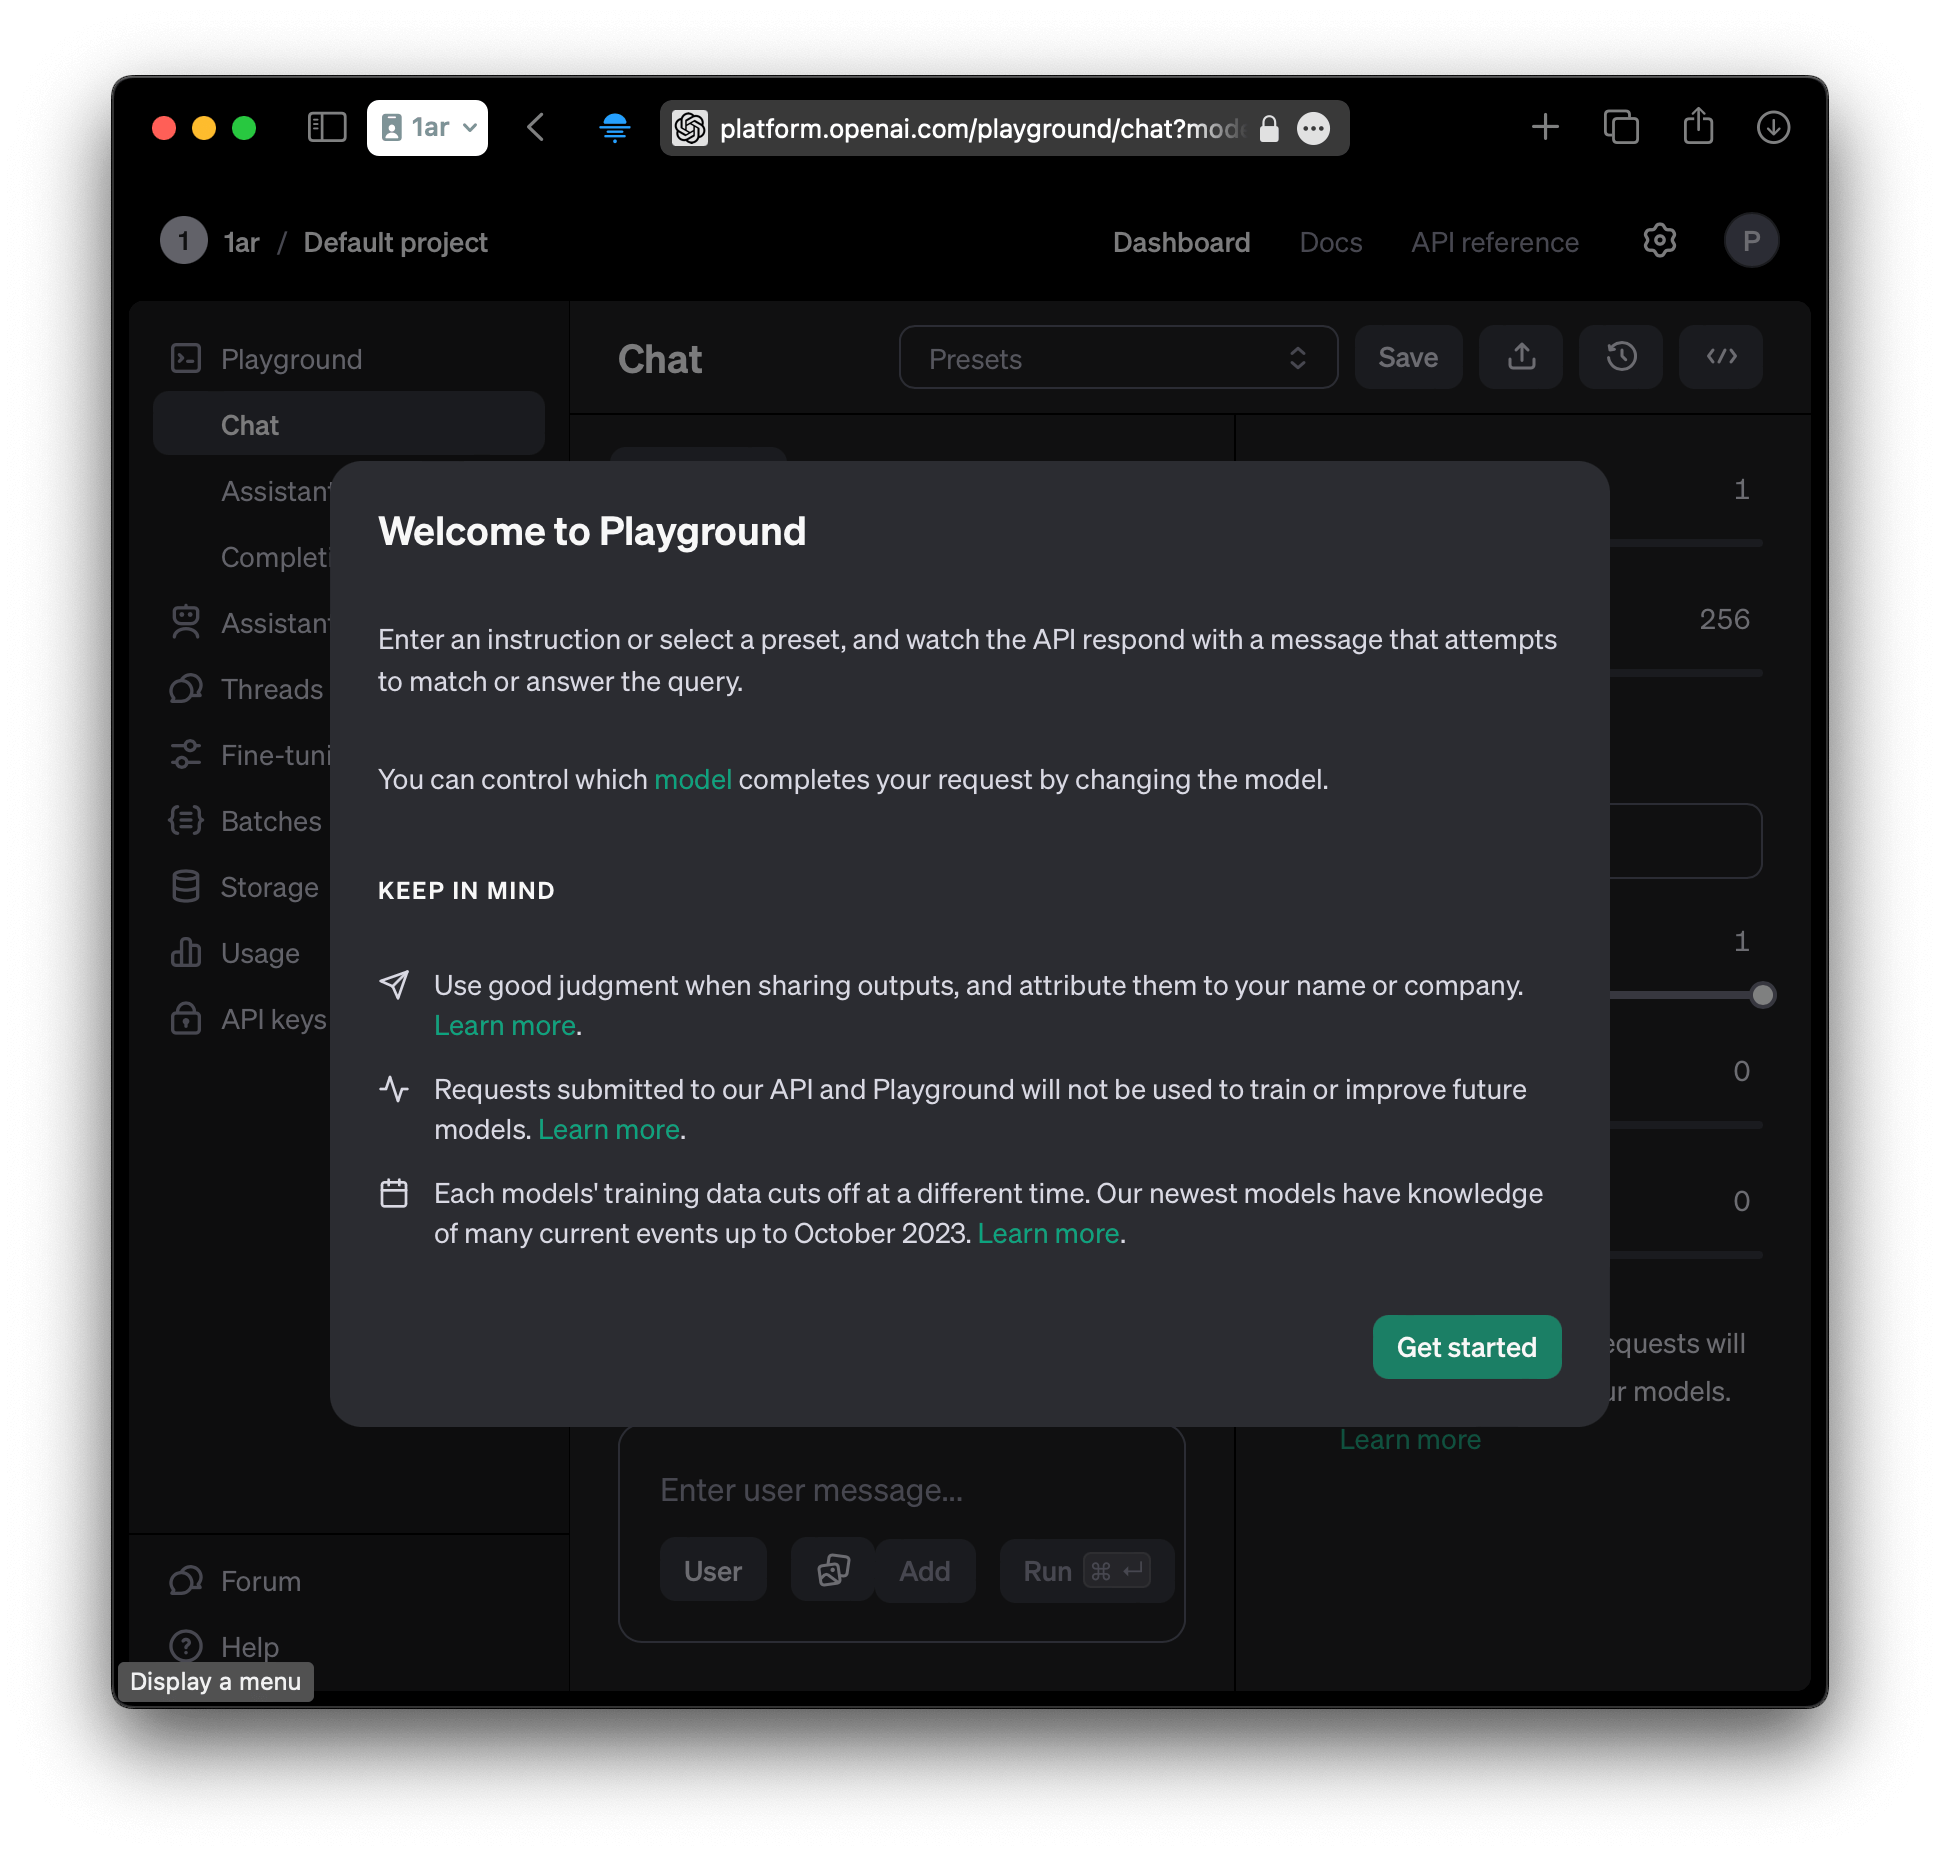1940x1856 pixels.
Task: Click the Fine-tuning sidebar icon
Action: 187,755
